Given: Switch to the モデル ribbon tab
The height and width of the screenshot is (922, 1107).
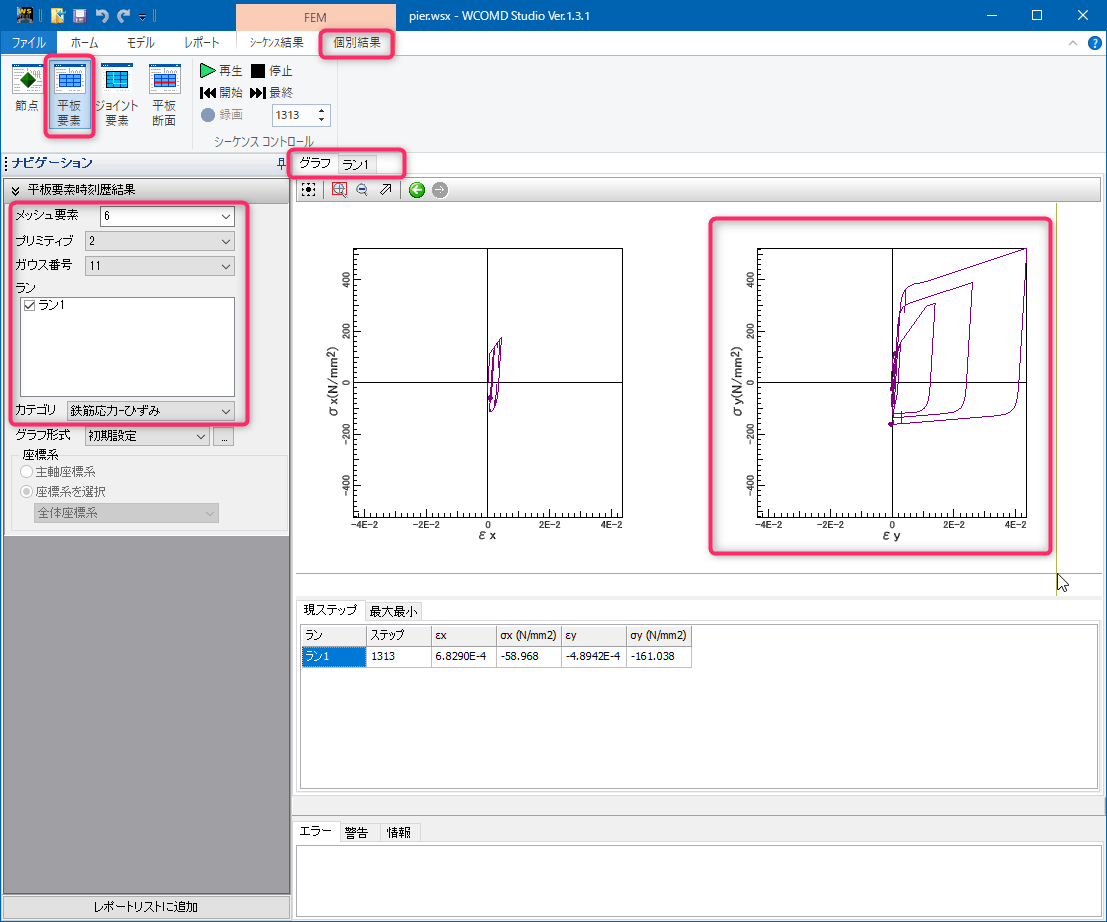Looking at the screenshot, I should click(140, 42).
